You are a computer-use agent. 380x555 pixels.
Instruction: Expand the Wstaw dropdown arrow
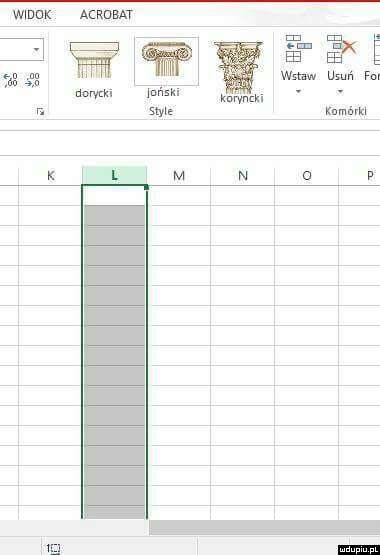(298, 92)
